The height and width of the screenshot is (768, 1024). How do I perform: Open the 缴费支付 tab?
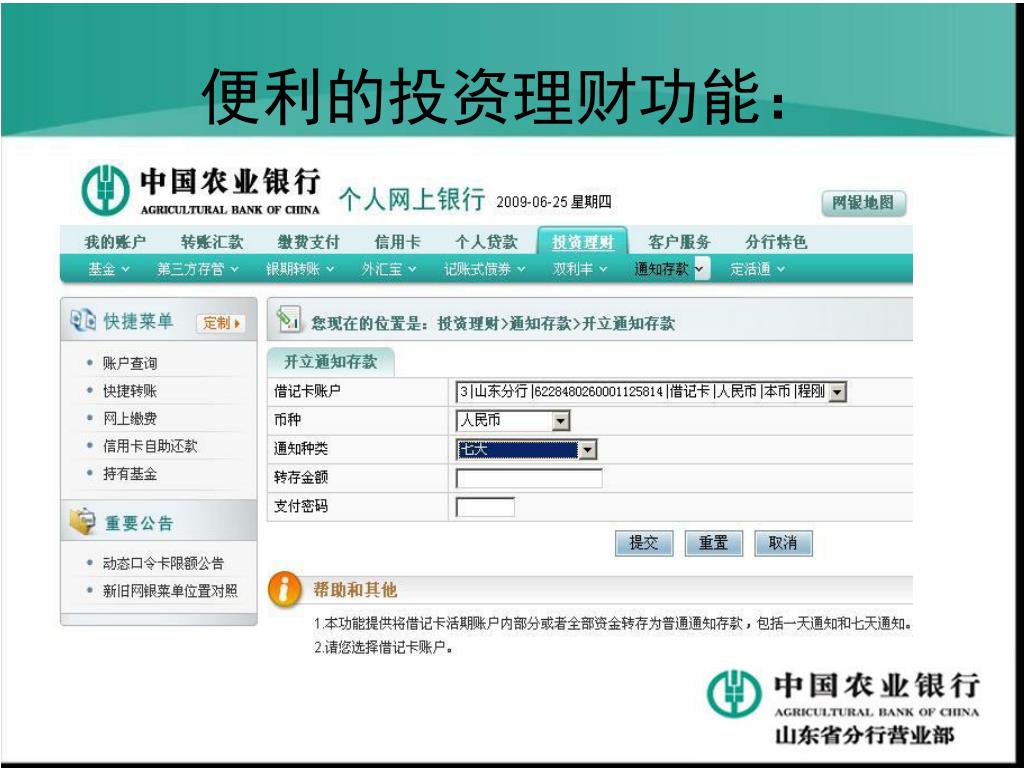[309, 242]
